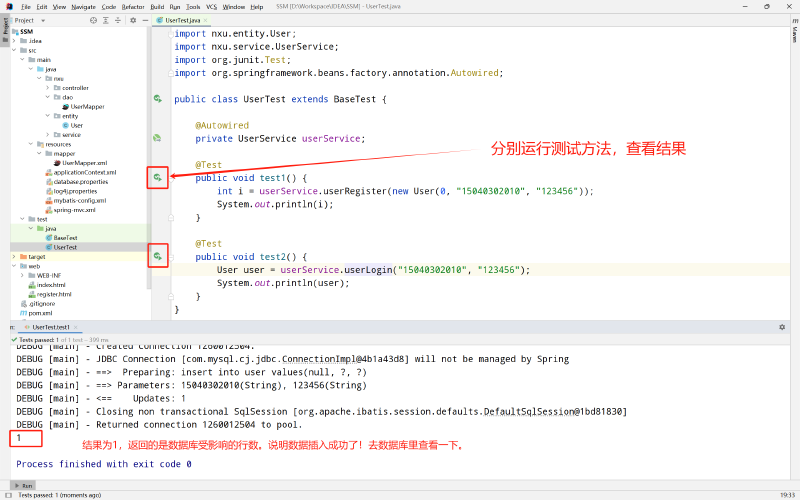Image resolution: width=800 pixels, height=500 pixels.
Task: Expand the service package
Action: 48,135
